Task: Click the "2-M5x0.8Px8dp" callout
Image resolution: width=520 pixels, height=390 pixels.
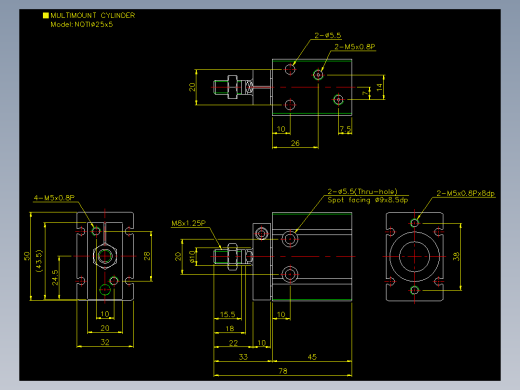Action: click(x=466, y=193)
